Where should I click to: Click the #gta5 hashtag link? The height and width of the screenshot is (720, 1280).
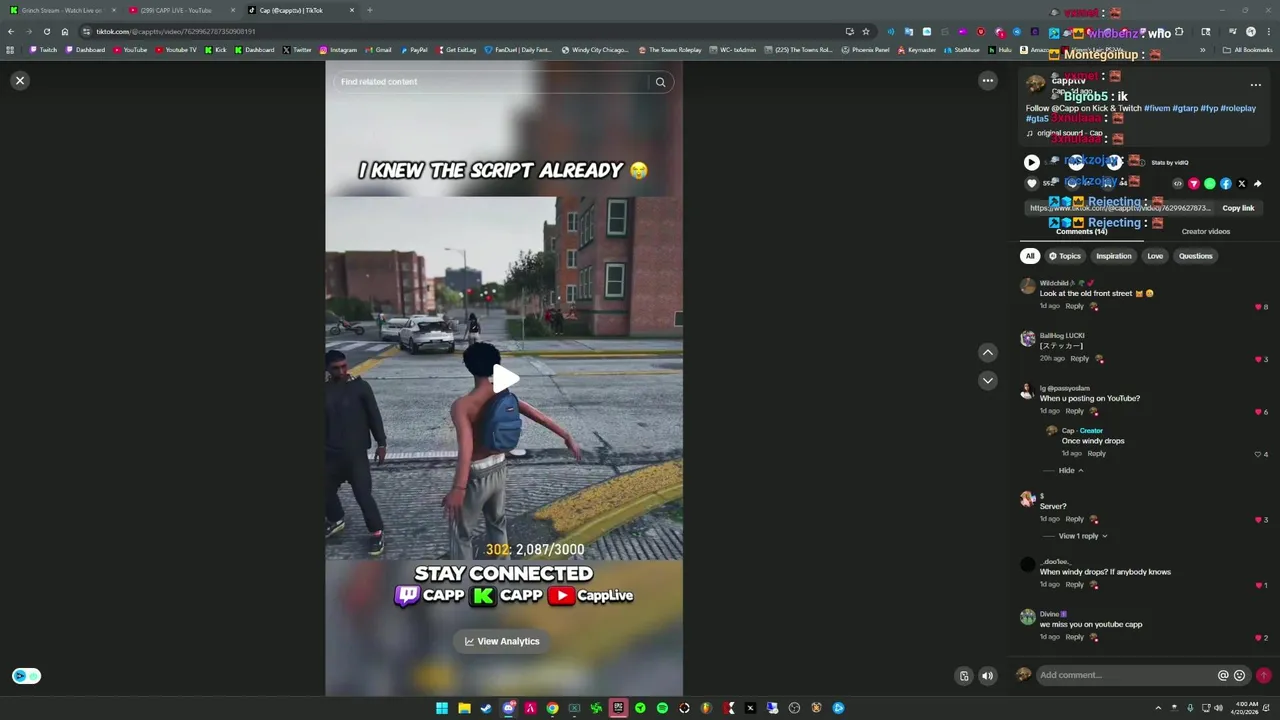click(x=1037, y=119)
